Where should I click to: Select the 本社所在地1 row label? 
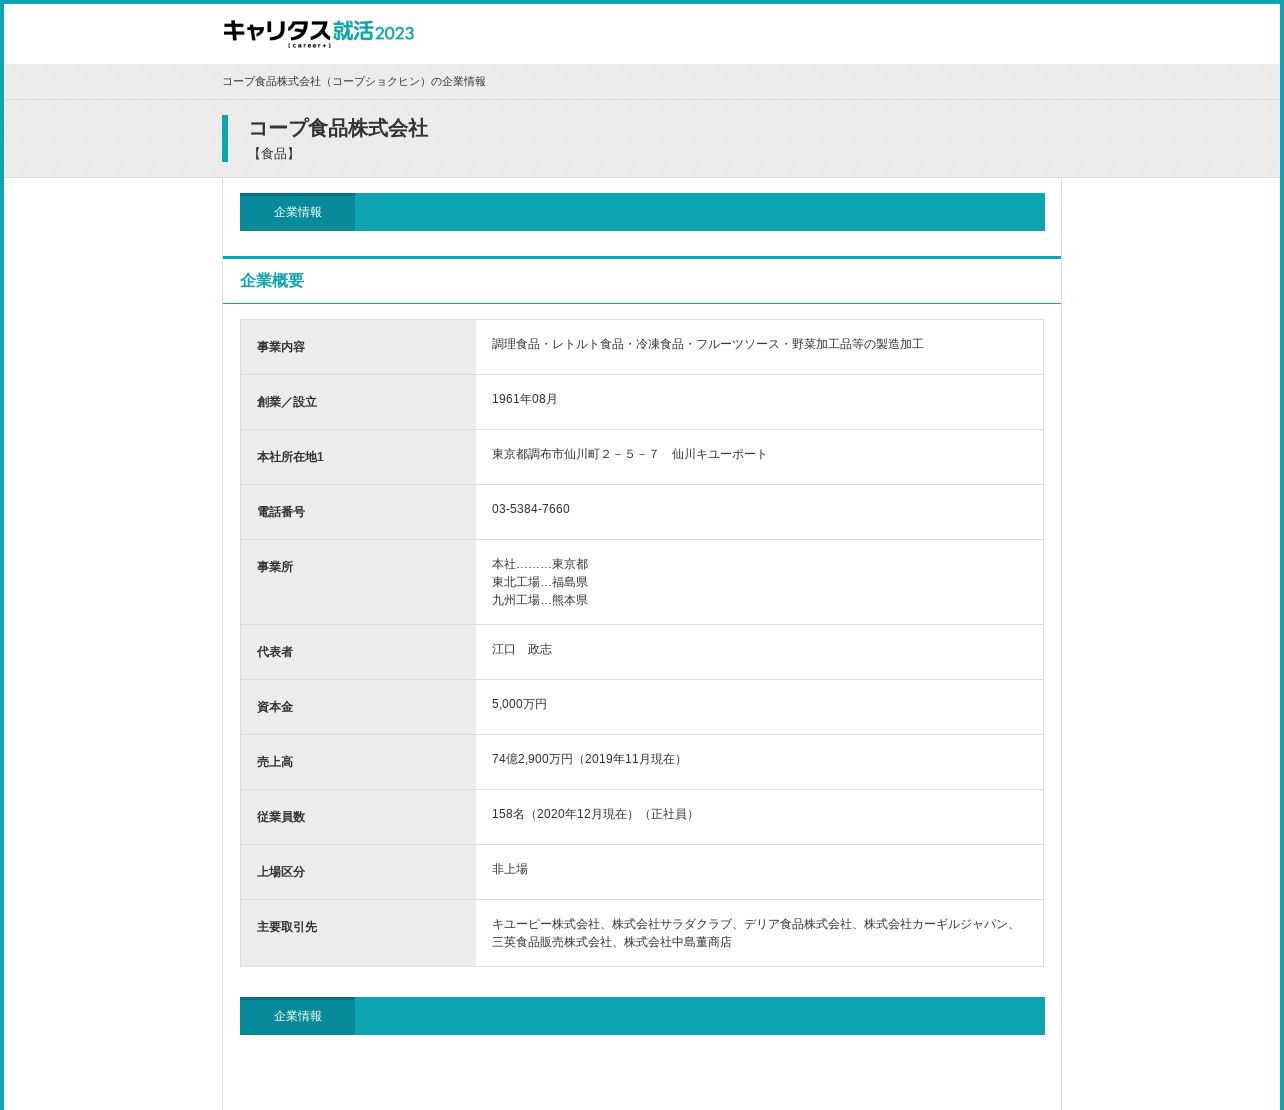coord(290,457)
